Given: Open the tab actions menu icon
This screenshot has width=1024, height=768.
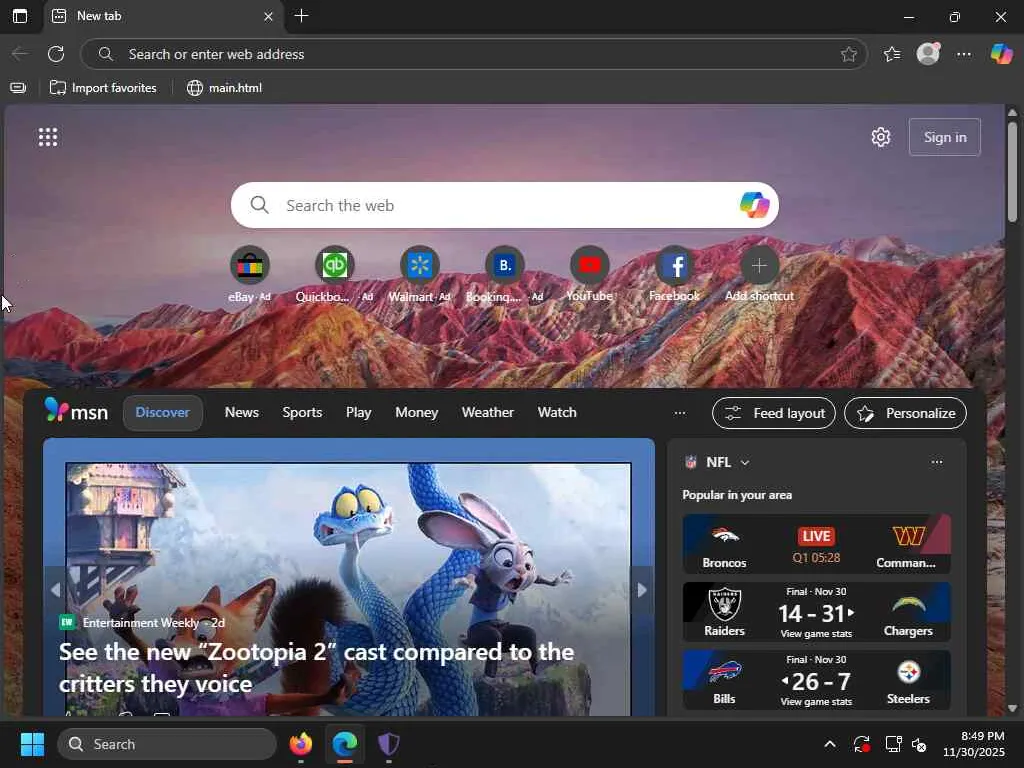Looking at the screenshot, I should [x=20, y=16].
